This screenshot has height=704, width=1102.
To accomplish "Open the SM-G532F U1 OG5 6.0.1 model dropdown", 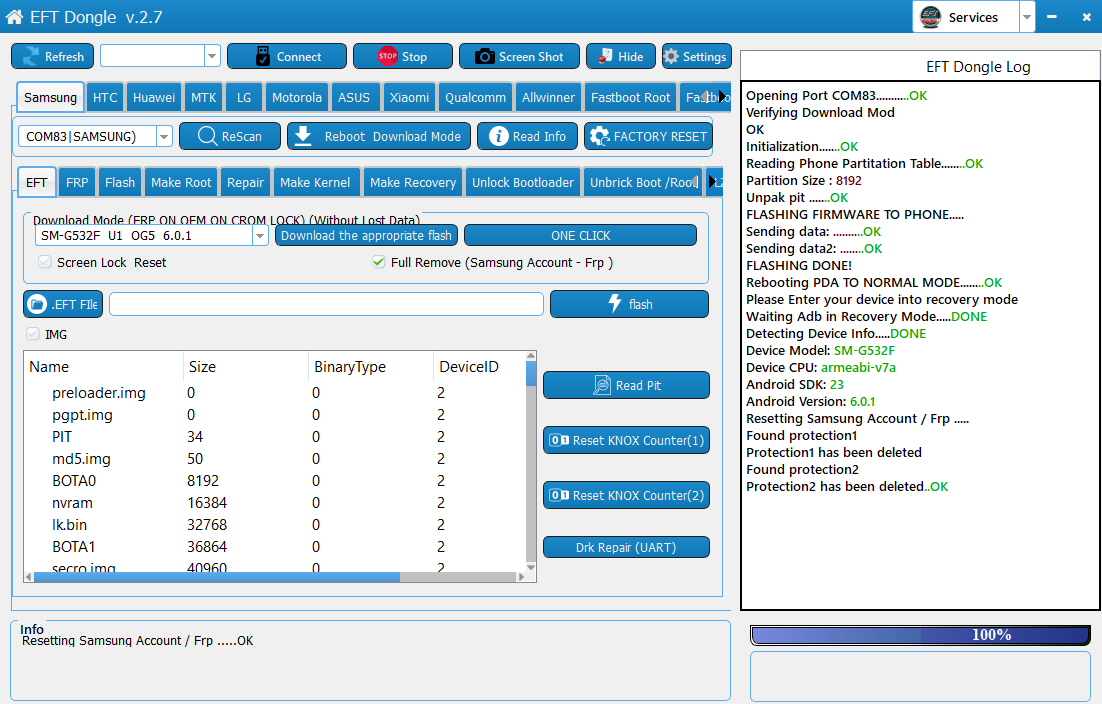I will pos(260,235).
